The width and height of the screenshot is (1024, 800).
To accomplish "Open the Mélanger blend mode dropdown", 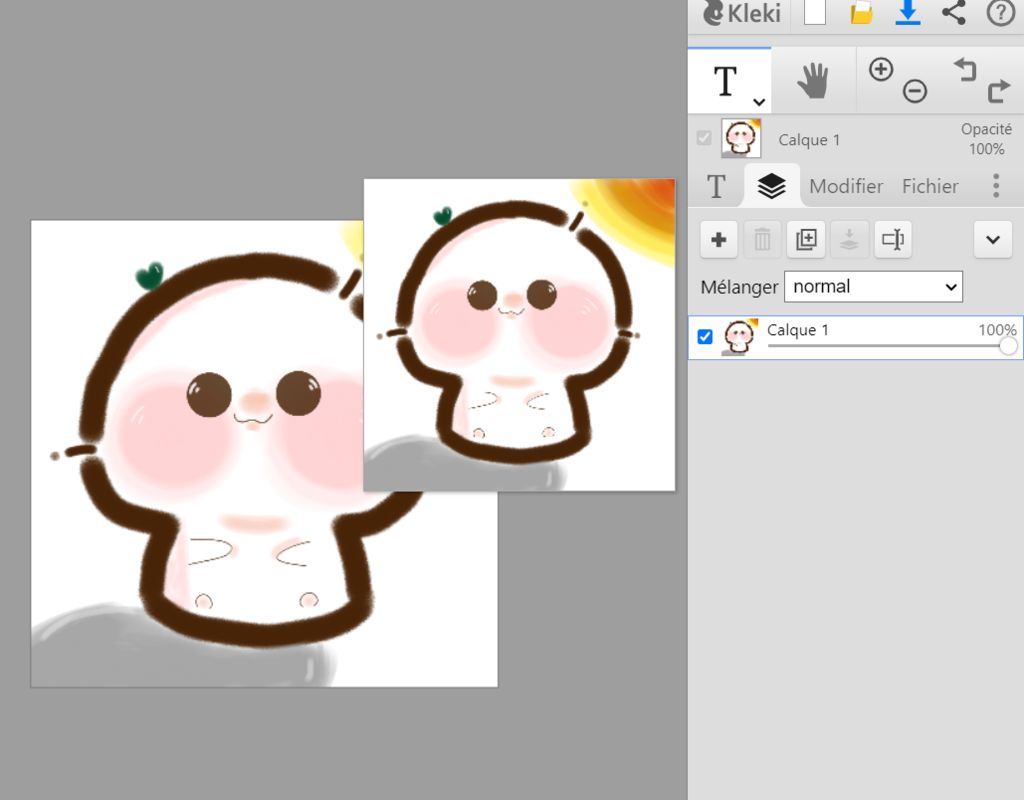I will point(873,287).
